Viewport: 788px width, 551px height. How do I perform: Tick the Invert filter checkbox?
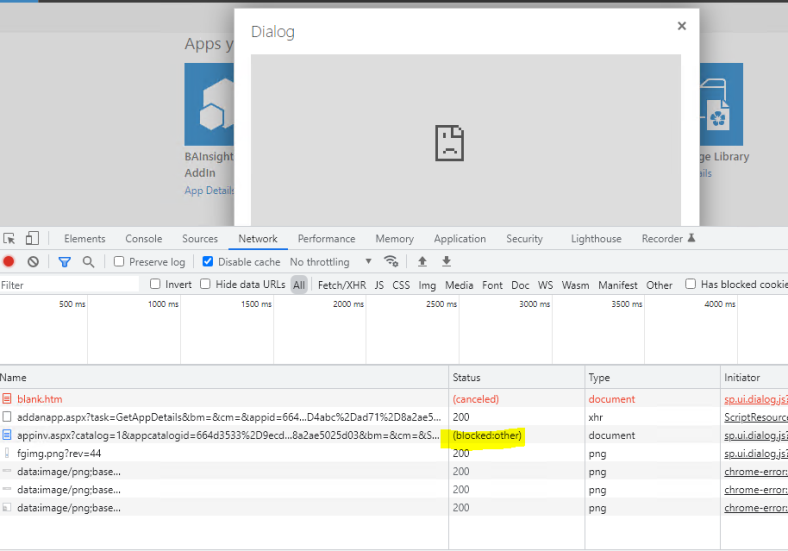[155, 285]
